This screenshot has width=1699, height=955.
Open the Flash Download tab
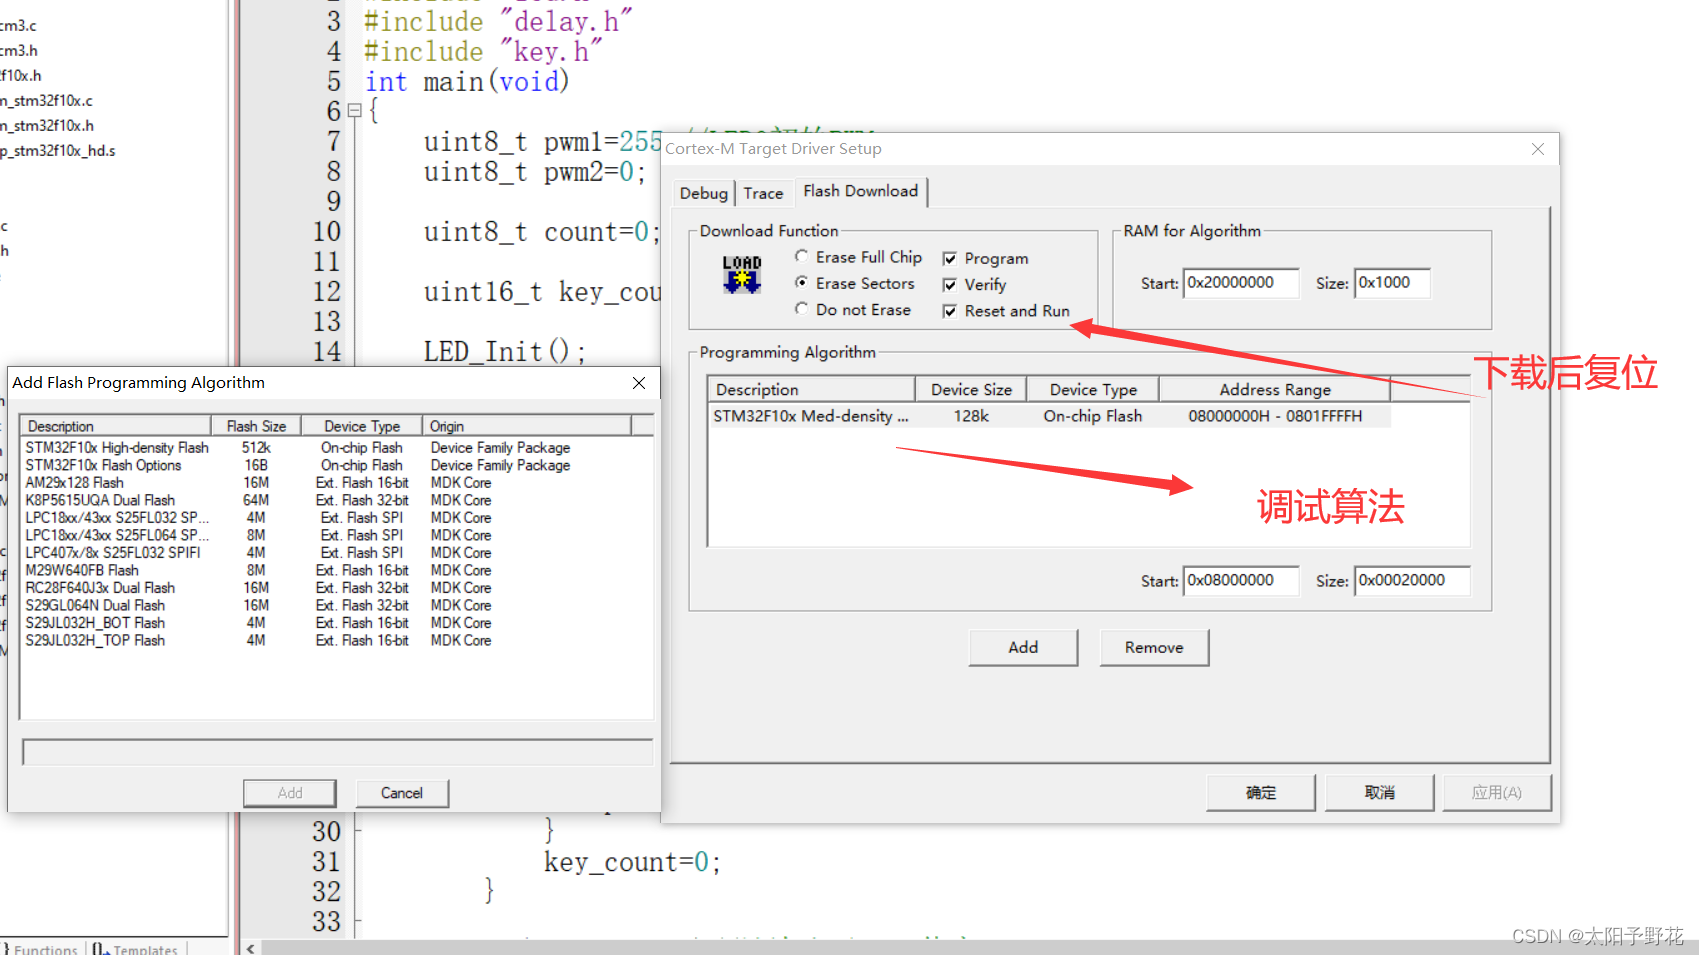click(x=861, y=191)
